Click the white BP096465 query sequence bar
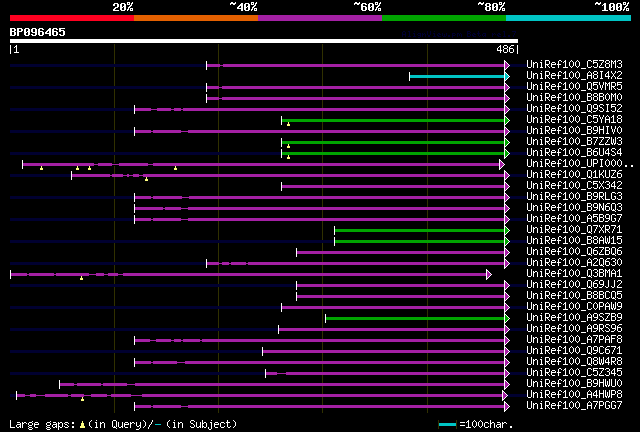 click(264, 41)
